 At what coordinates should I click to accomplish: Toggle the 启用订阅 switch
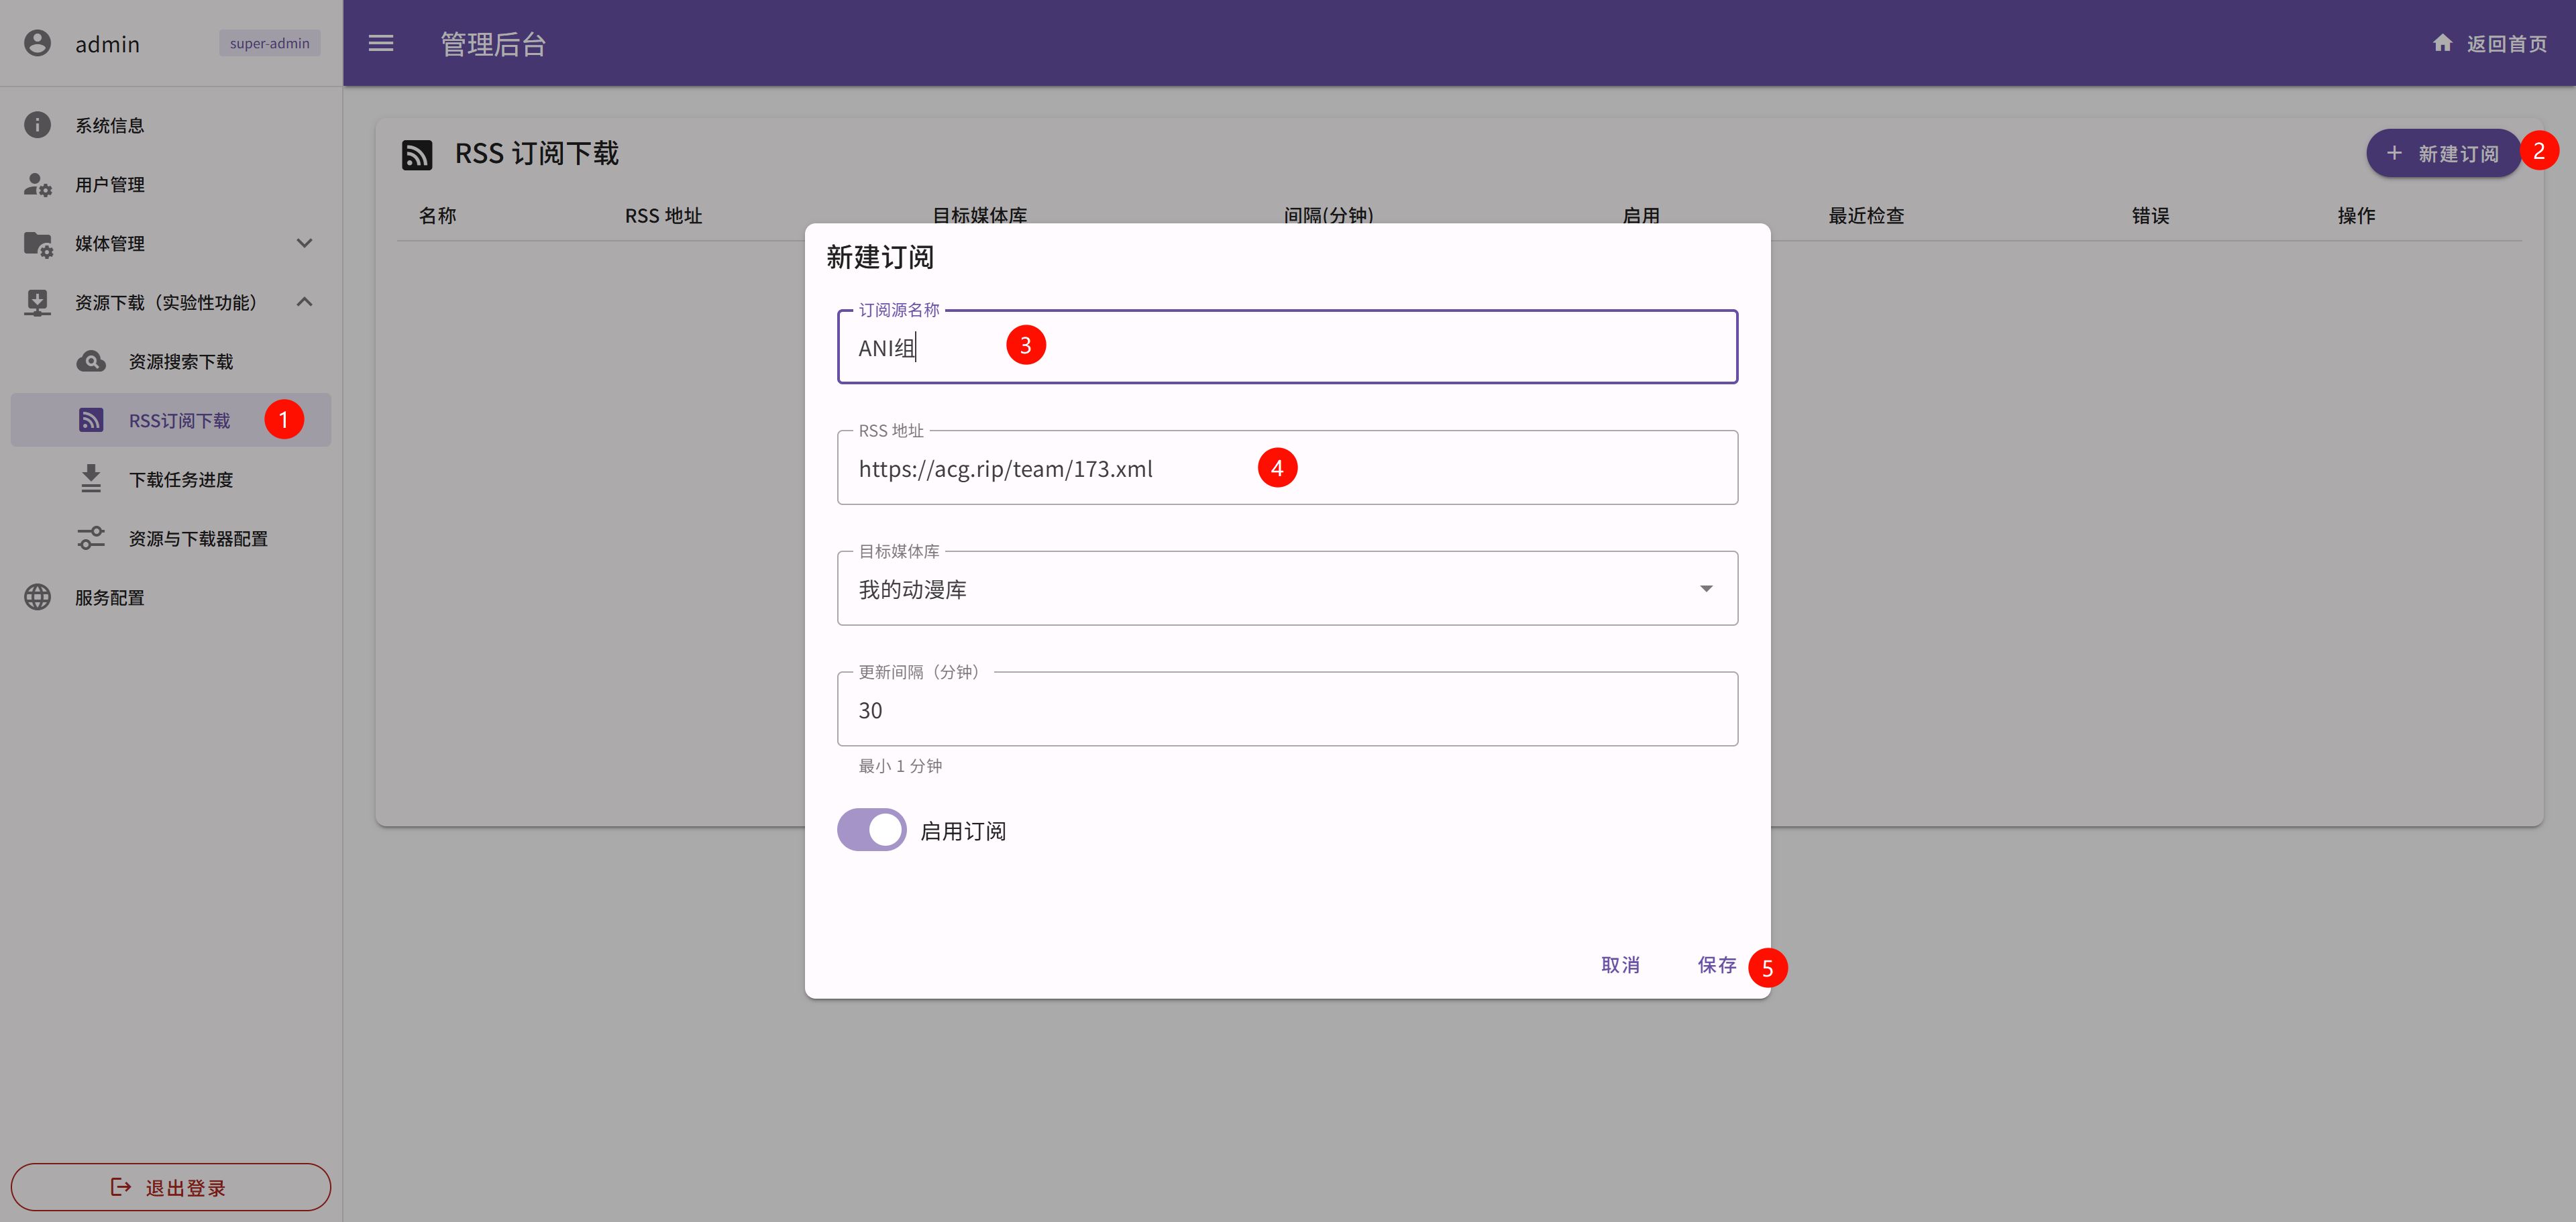(871, 830)
